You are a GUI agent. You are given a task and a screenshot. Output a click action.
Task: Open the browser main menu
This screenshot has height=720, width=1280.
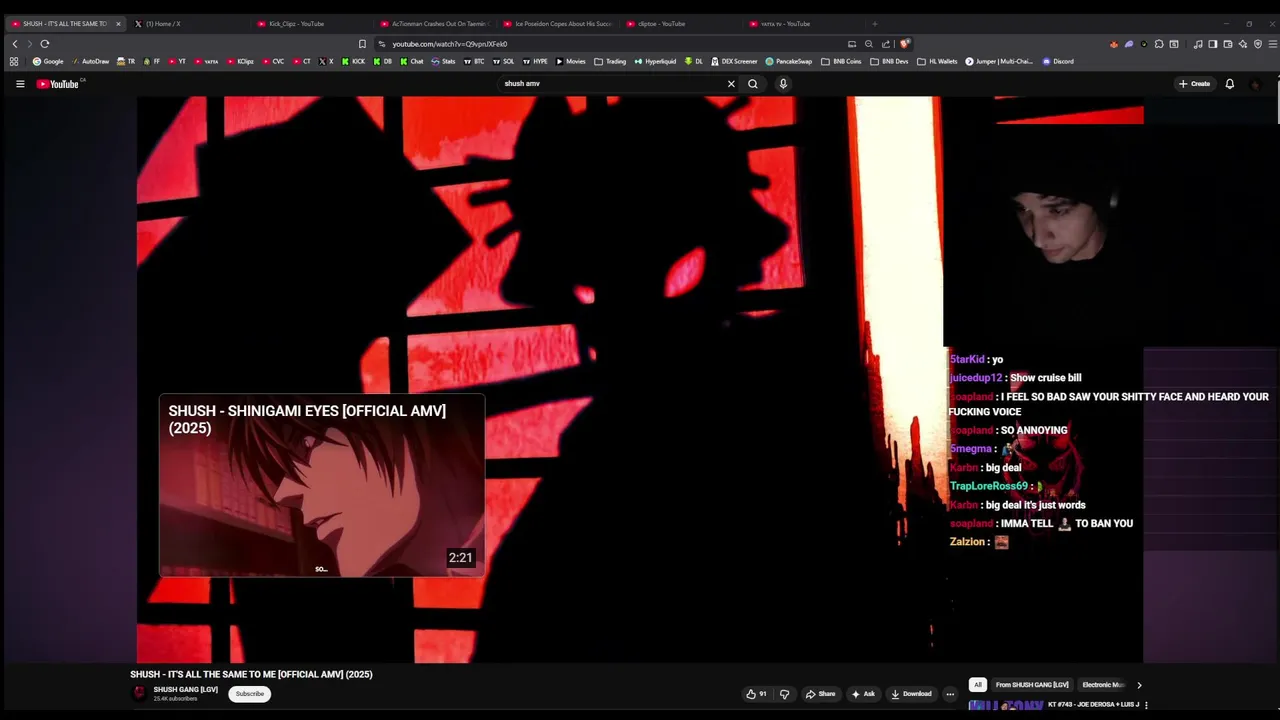pos(1272,44)
